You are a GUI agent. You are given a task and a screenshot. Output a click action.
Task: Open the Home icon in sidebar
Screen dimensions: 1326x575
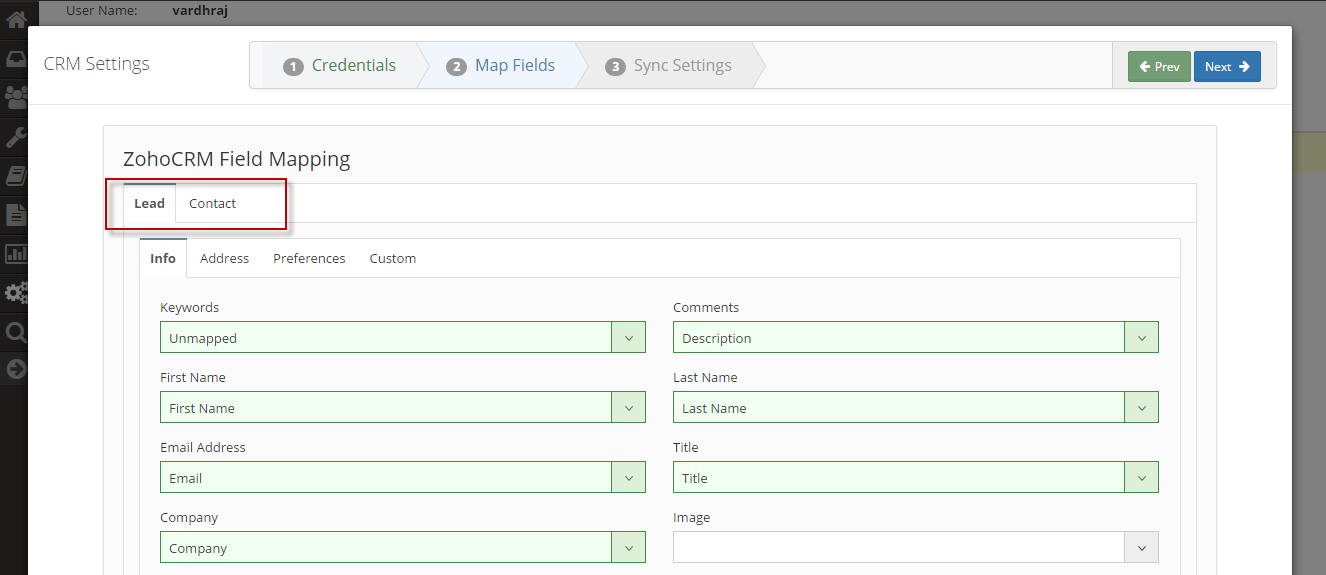tap(16, 17)
